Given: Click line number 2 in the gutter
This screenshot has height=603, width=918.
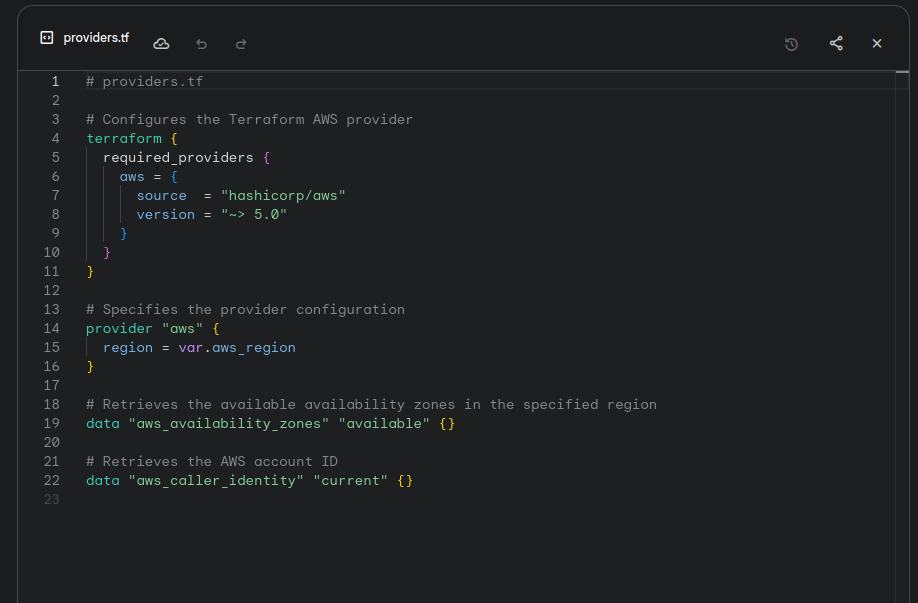Looking at the screenshot, I should coord(56,101).
